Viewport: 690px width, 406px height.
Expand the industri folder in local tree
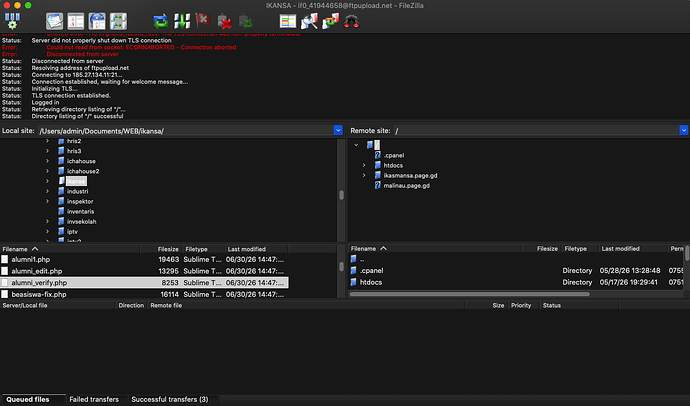pos(48,191)
